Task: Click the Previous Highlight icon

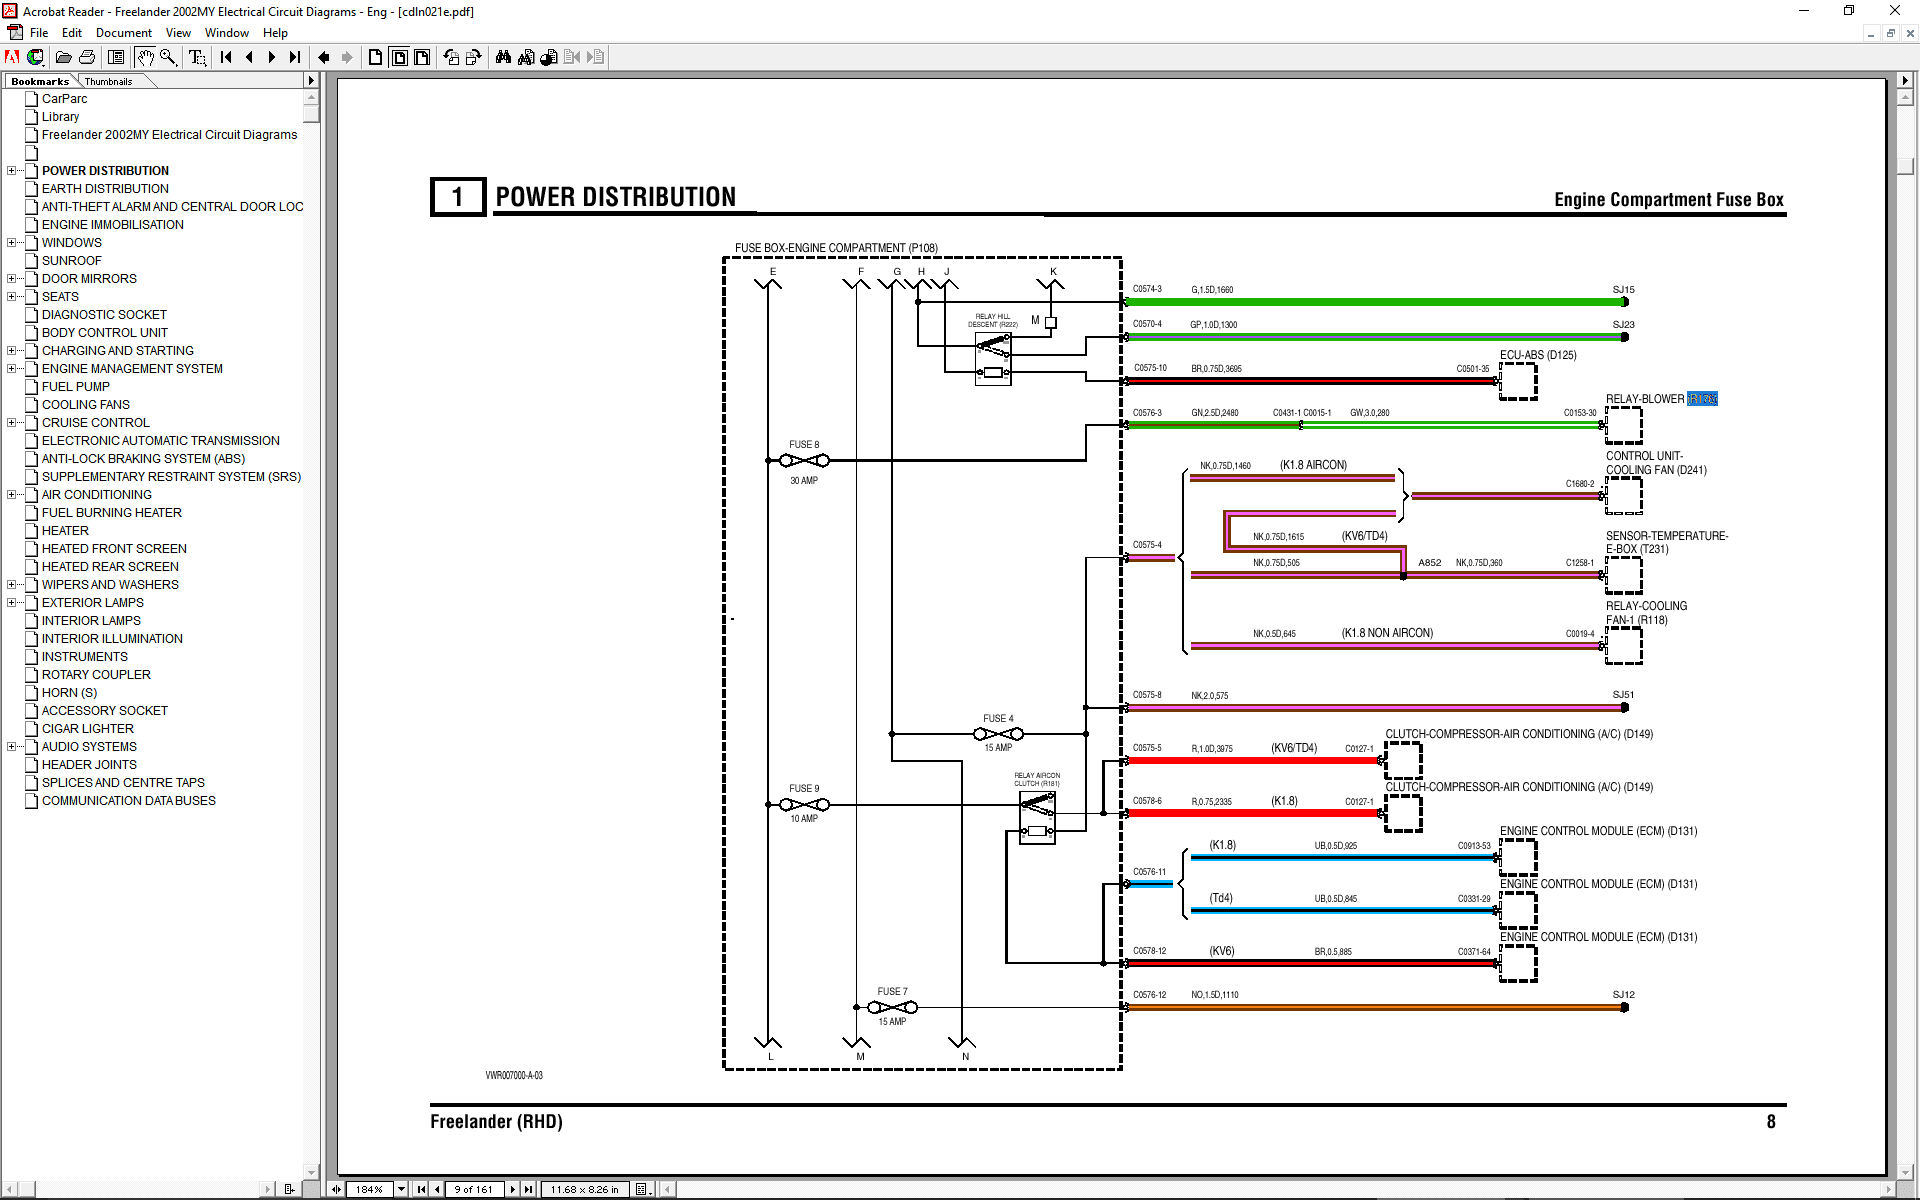Action: click(572, 57)
